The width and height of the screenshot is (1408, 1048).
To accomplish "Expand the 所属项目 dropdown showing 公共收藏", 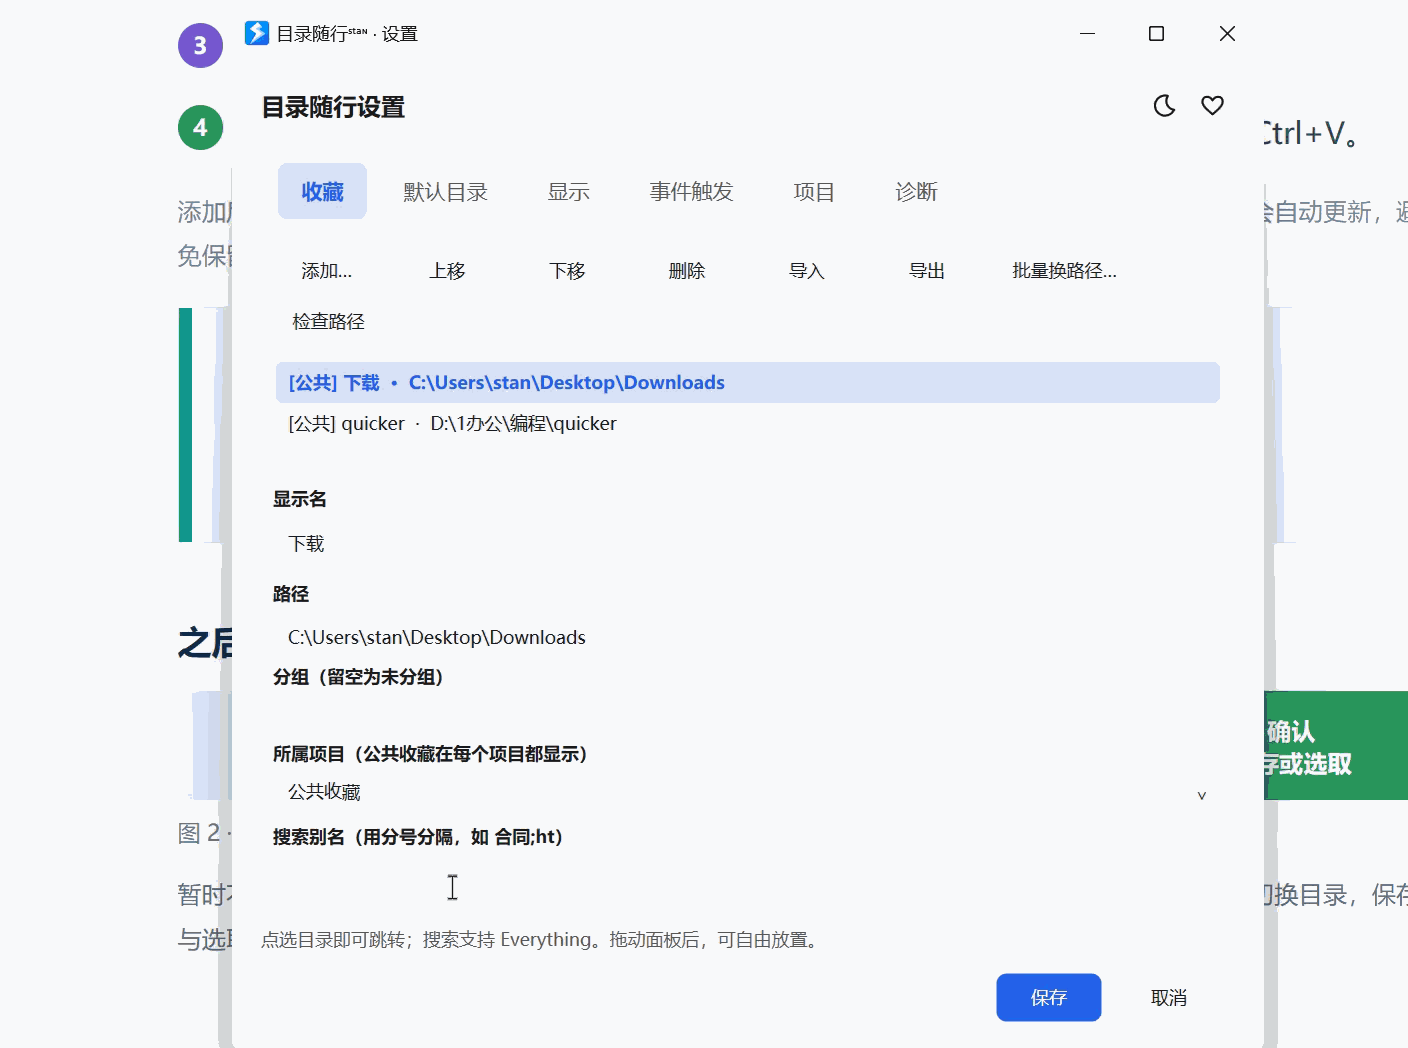I will [746, 793].
